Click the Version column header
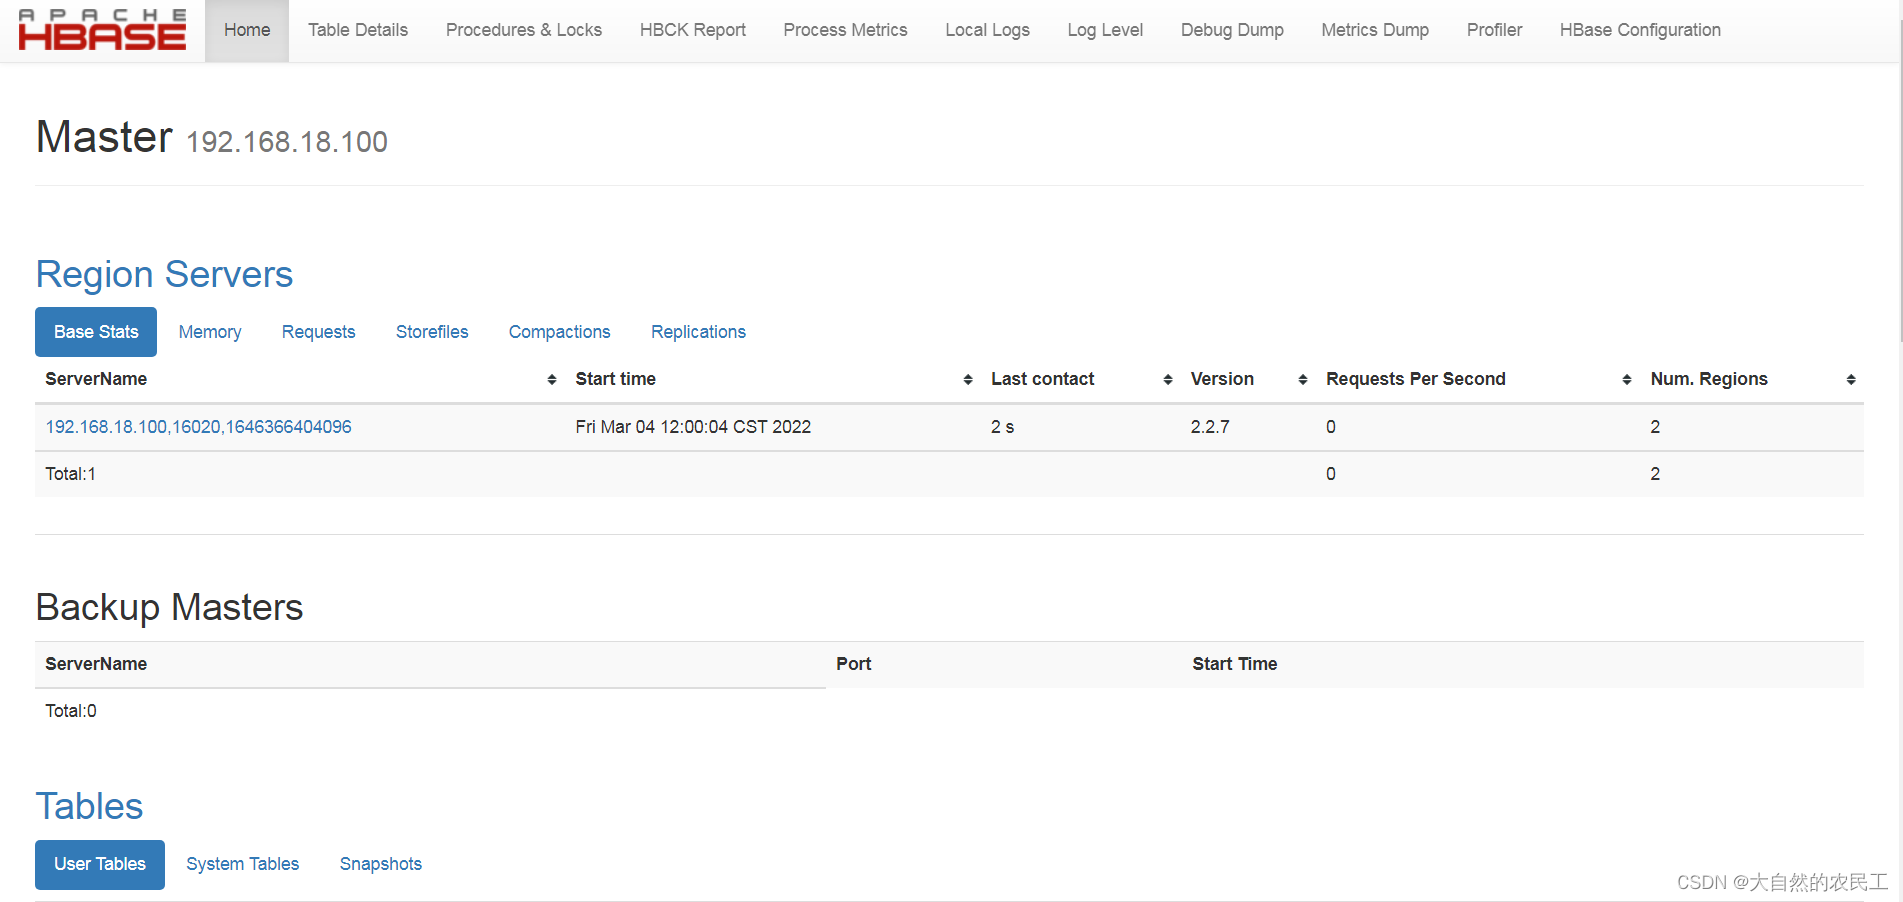This screenshot has height=902, width=1903. click(1222, 379)
